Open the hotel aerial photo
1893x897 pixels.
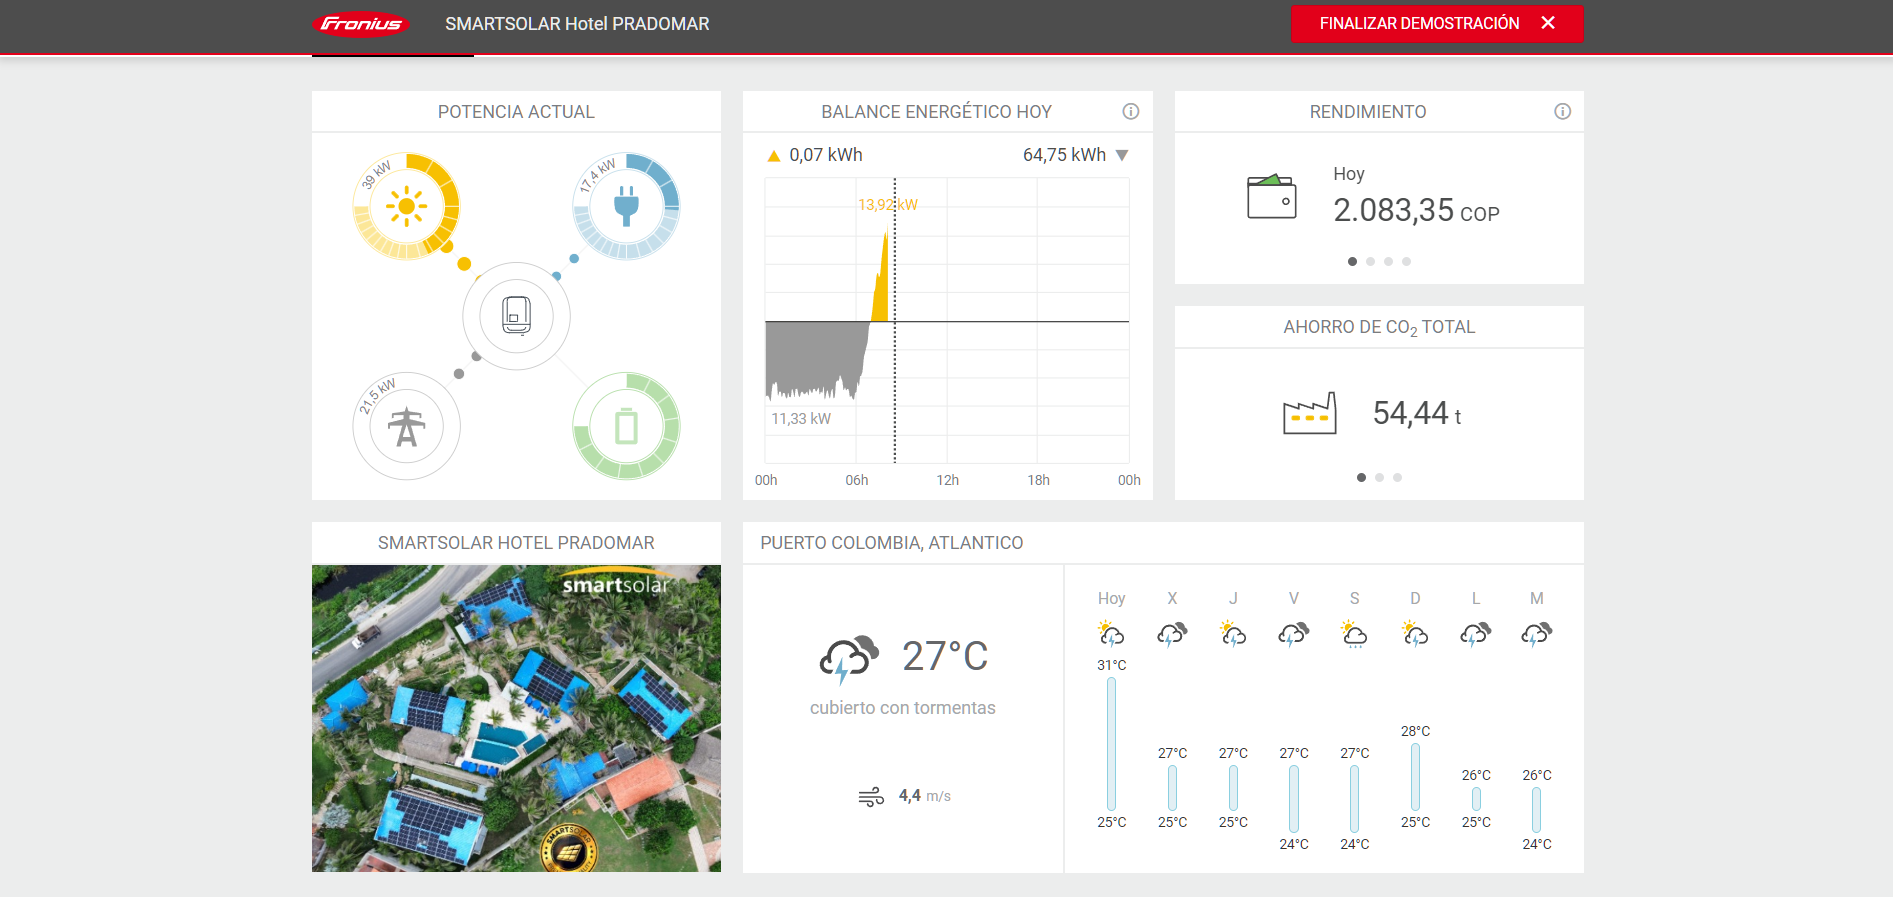pyautogui.click(x=516, y=718)
